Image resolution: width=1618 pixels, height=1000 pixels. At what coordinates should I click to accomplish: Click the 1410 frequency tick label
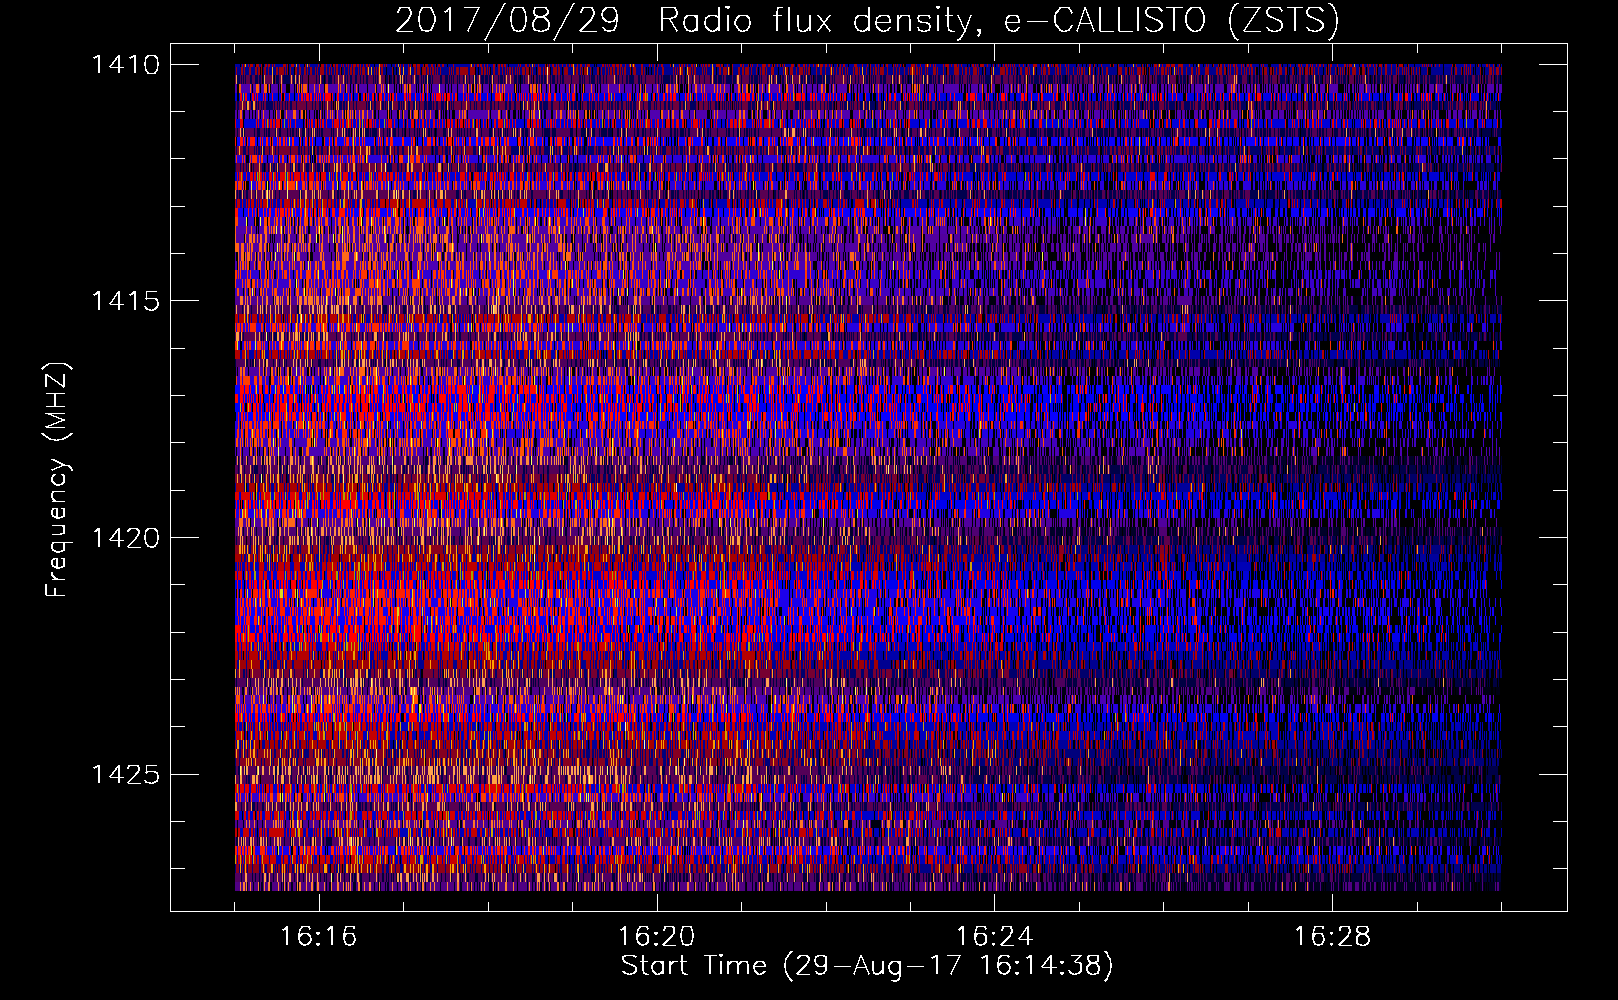[125, 65]
